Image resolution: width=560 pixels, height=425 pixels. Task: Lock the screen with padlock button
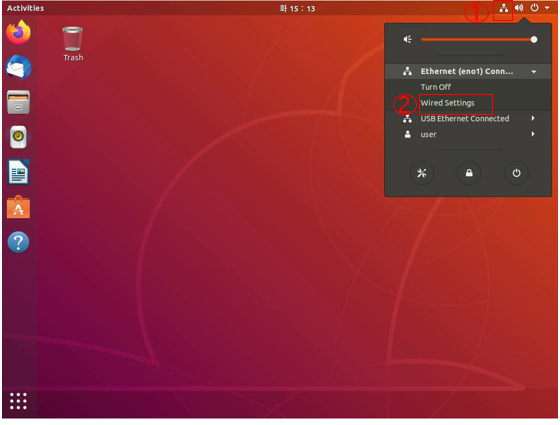(x=469, y=173)
